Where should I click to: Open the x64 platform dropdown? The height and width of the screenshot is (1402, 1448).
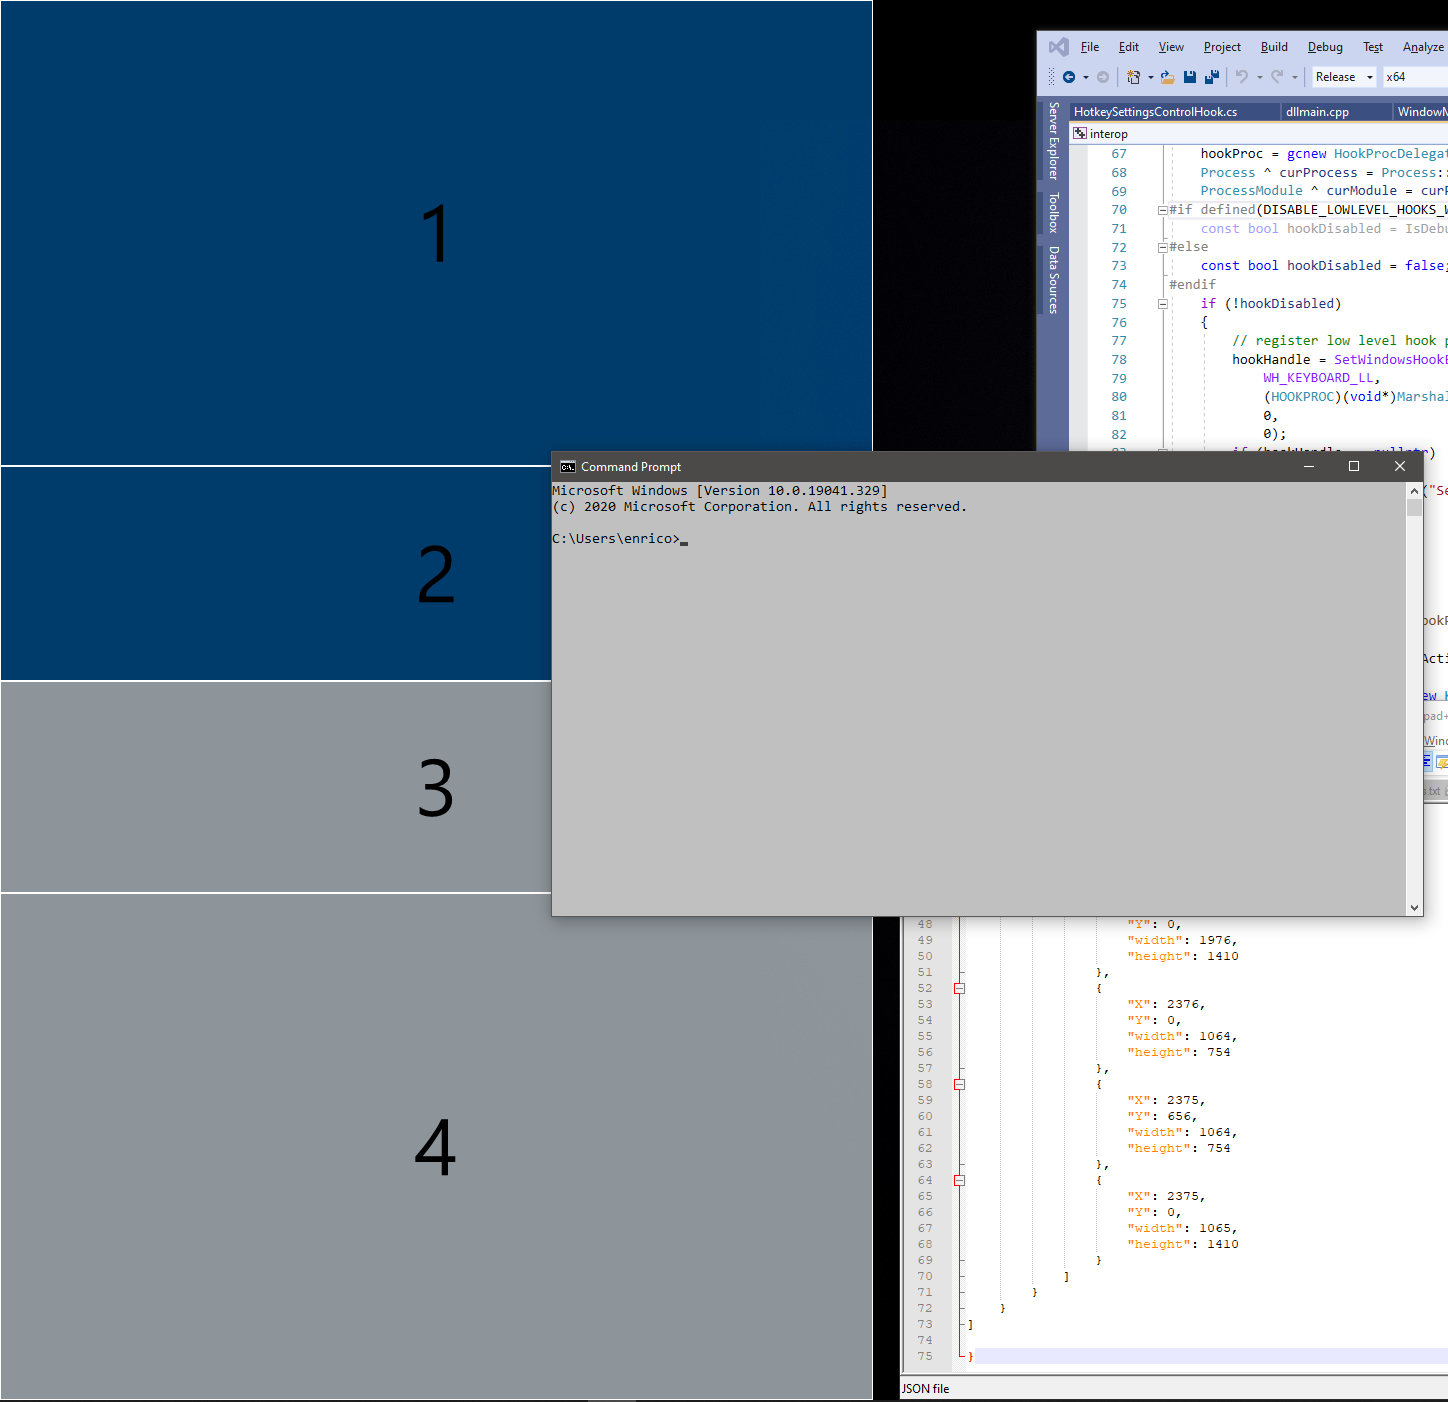(x=1415, y=77)
